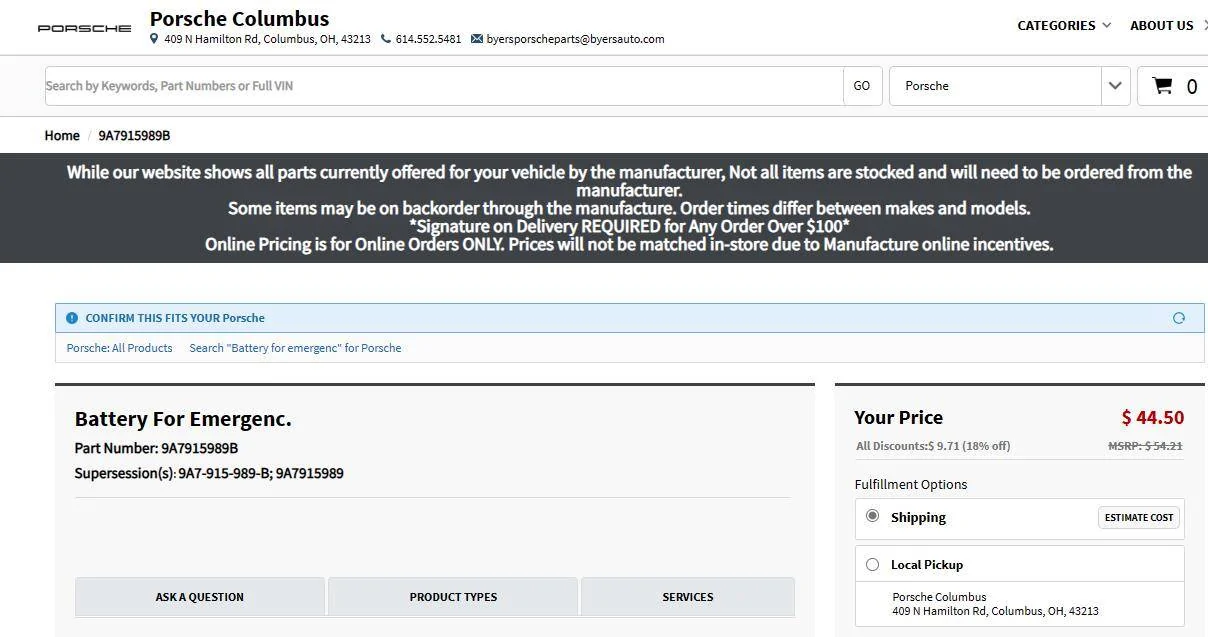The height and width of the screenshot is (637, 1208).
Task: Select the Local Pickup option
Action: click(x=873, y=564)
